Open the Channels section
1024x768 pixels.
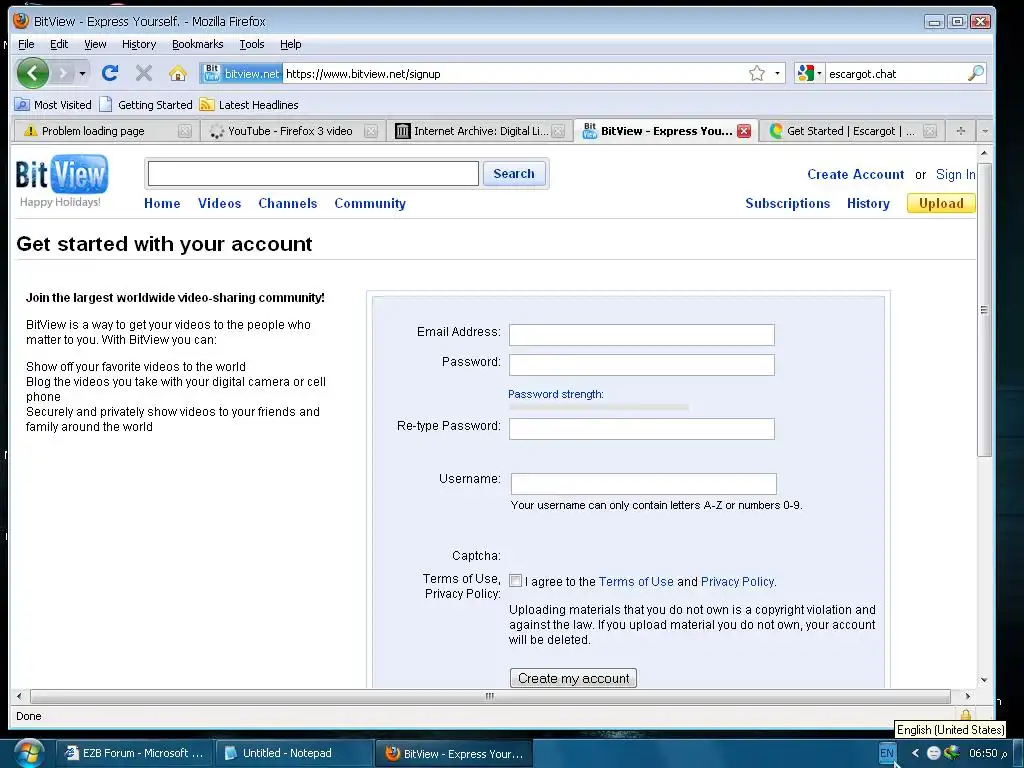287,204
